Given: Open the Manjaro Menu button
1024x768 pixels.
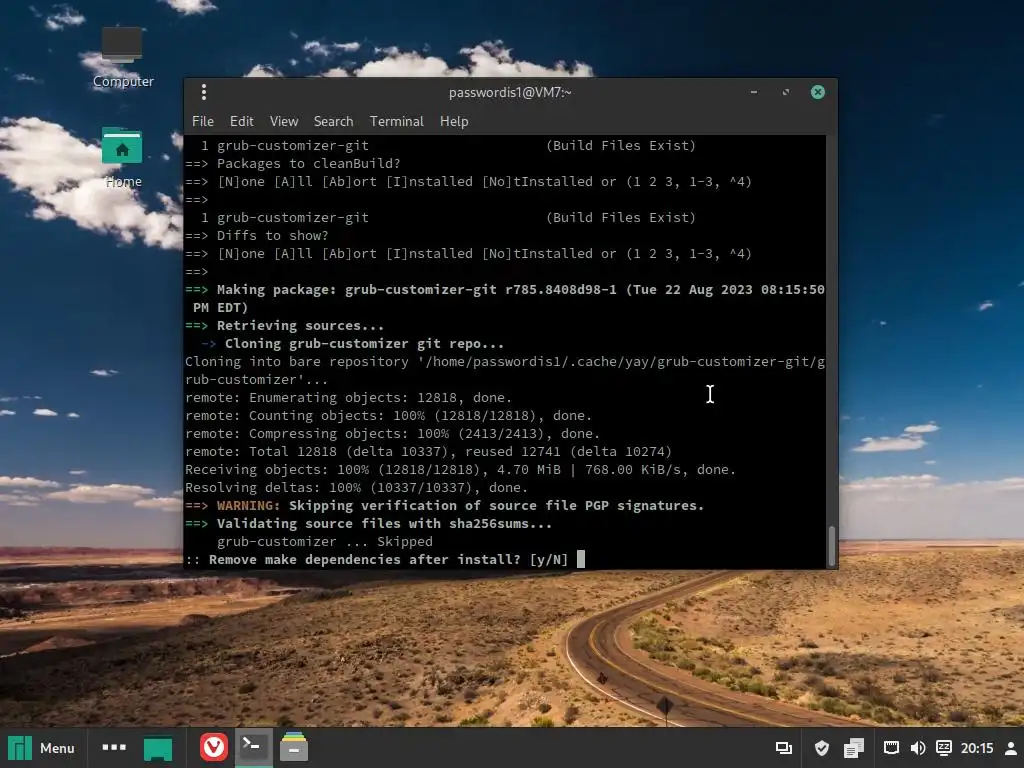Looking at the screenshot, I should pyautogui.click(x=40, y=748).
